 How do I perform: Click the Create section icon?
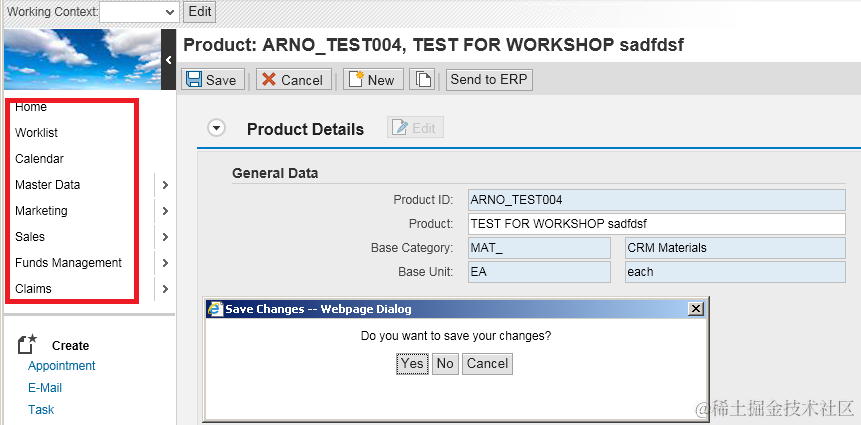28,345
